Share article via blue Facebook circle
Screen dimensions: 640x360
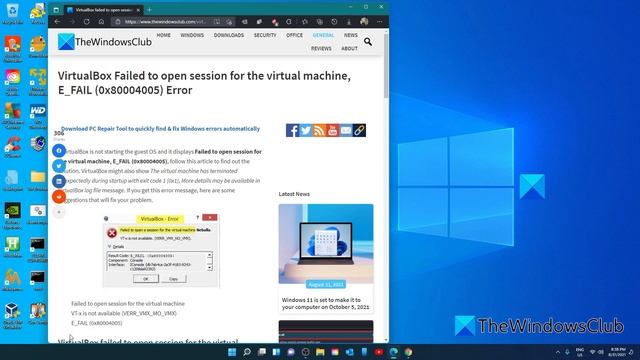59,151
